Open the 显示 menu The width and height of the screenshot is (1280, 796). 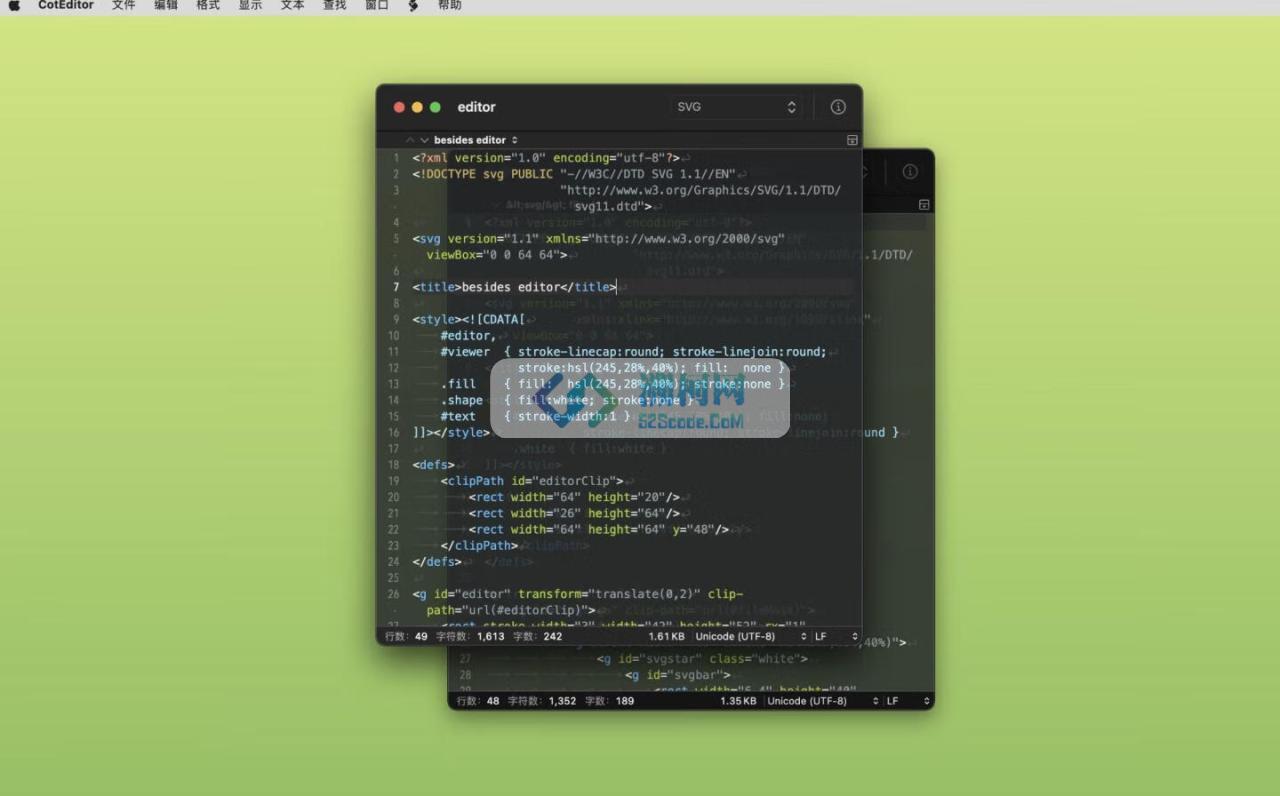(x=250, y=6)
